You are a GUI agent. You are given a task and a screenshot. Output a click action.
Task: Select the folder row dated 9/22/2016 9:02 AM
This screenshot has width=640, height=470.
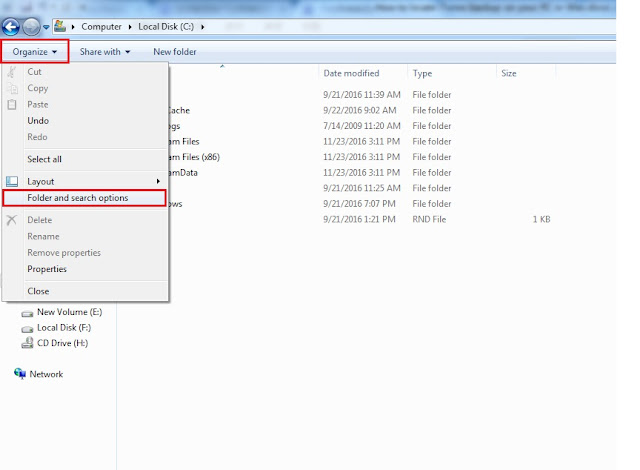[361, 110]
